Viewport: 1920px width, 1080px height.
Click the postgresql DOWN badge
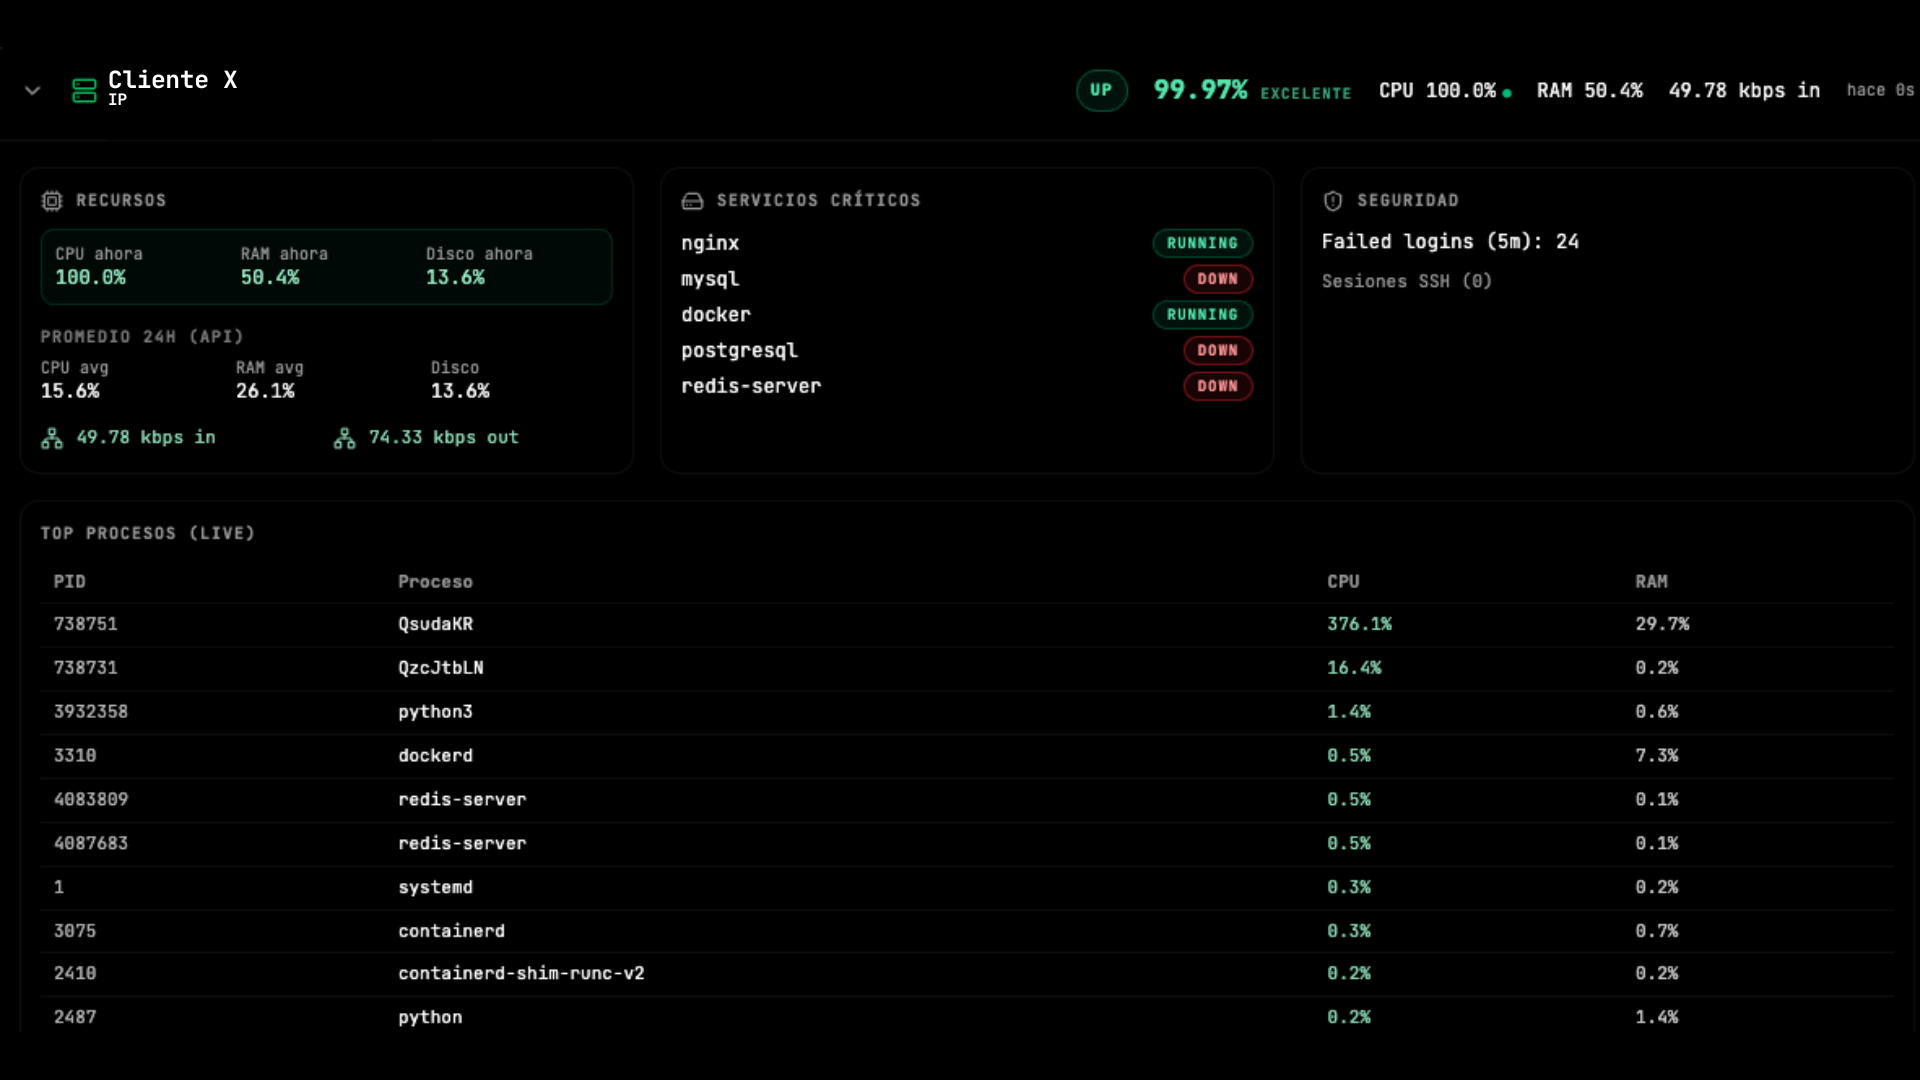pos(1217,350)
